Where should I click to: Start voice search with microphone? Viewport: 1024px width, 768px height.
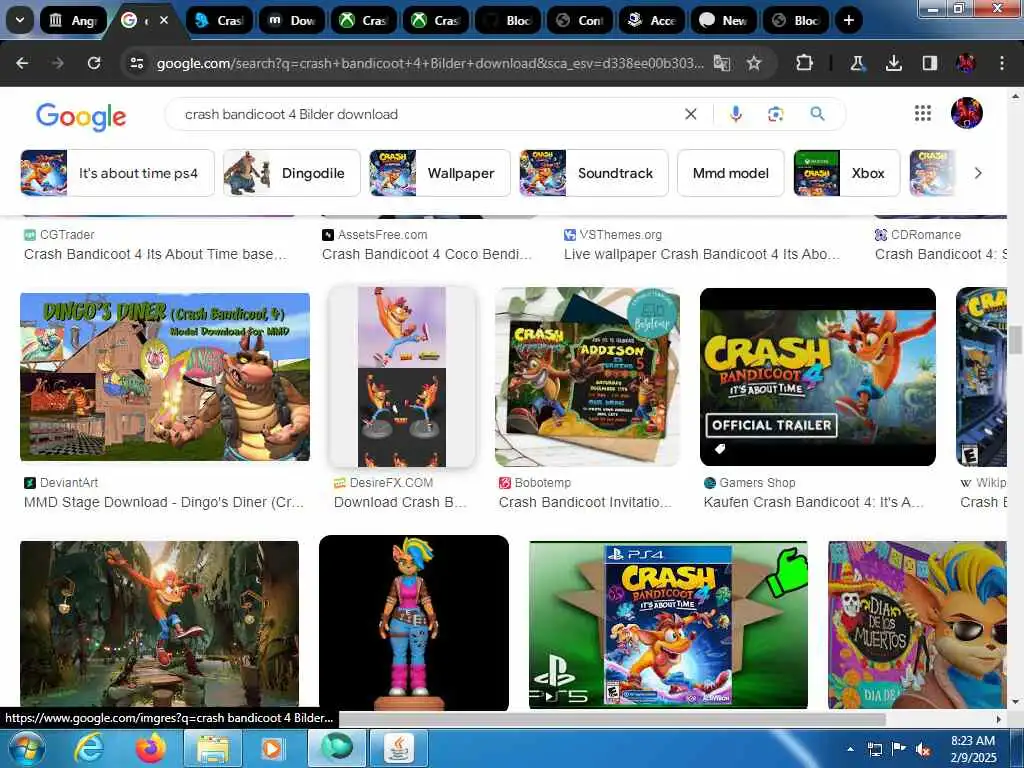coord(735,114)
